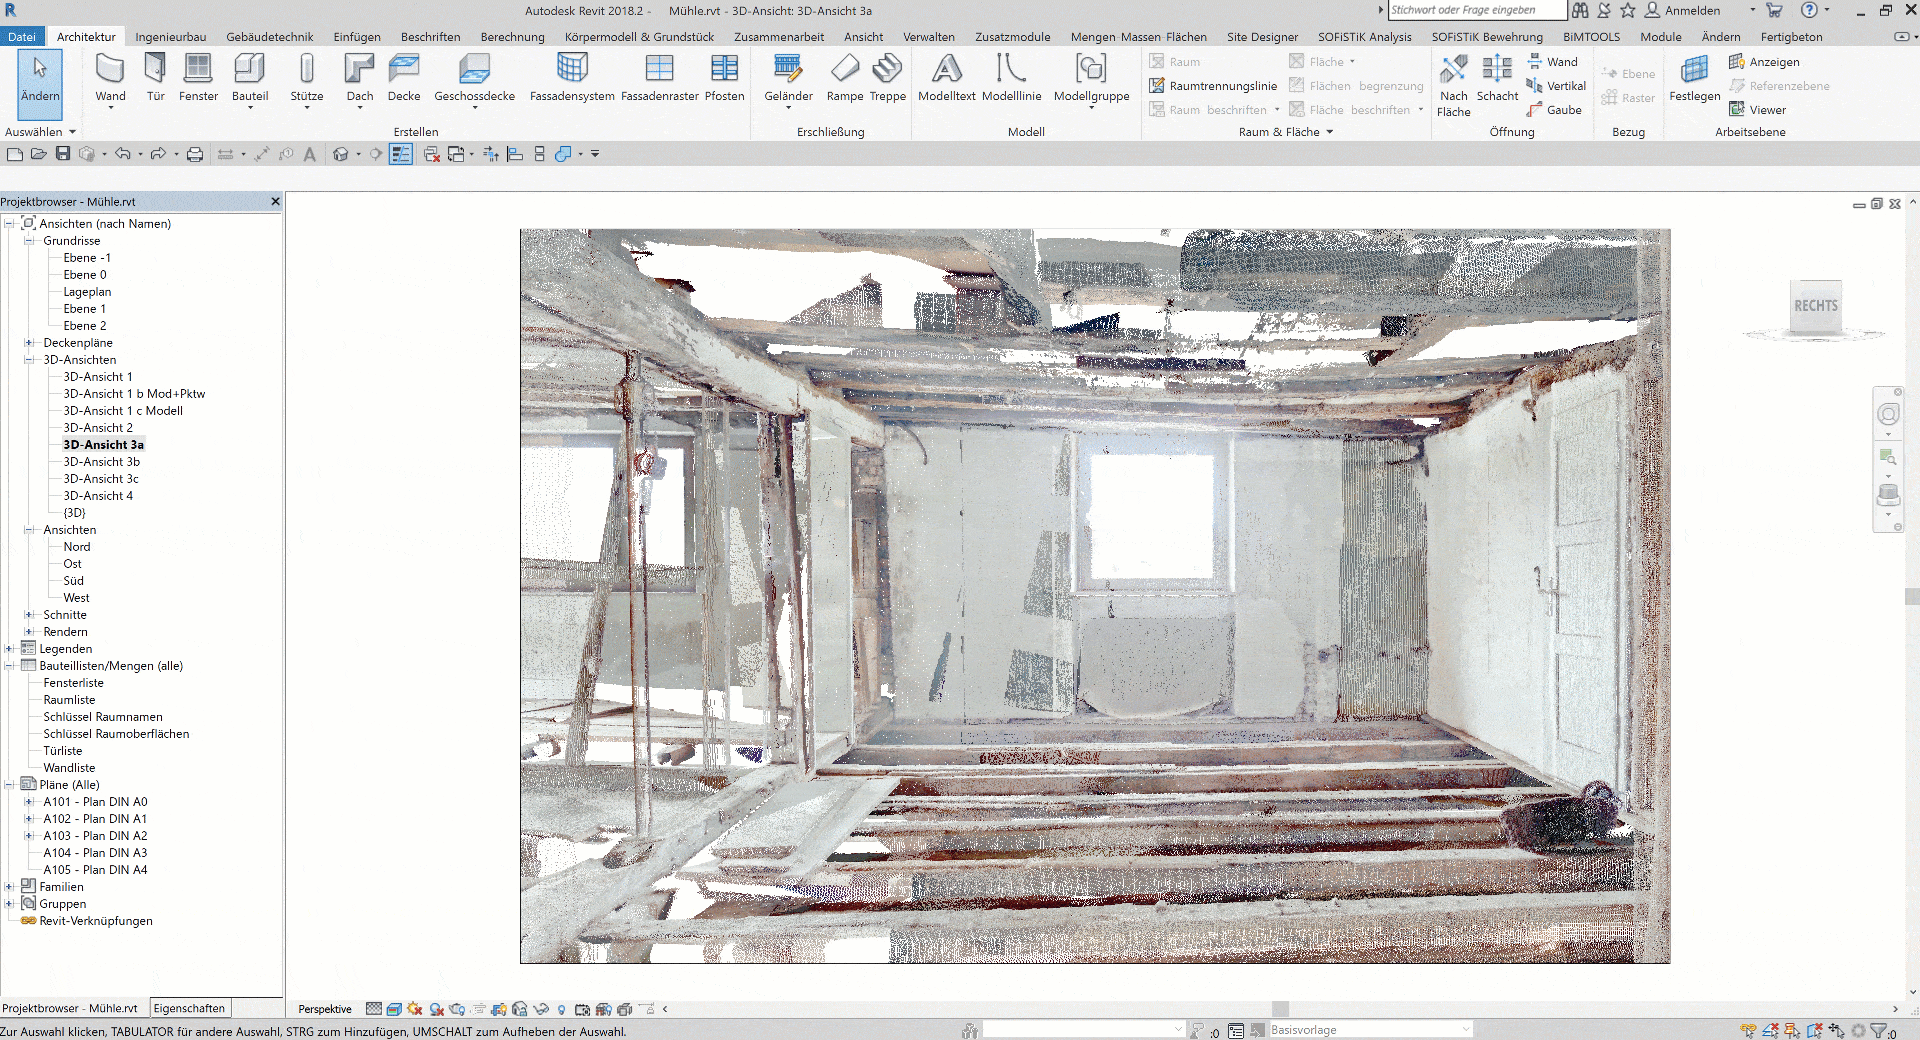Open the Ansicht ribbon tab

pos(863,37)
